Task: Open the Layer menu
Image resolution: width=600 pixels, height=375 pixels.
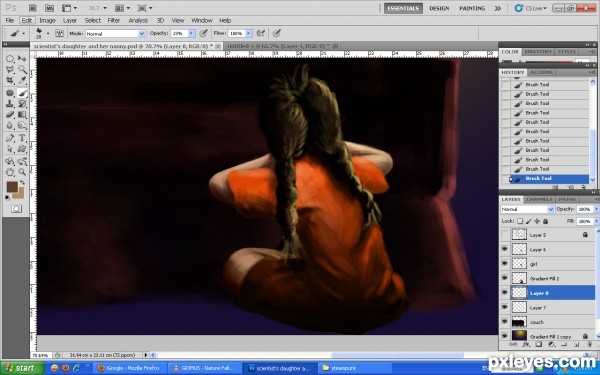Action: 70,21
